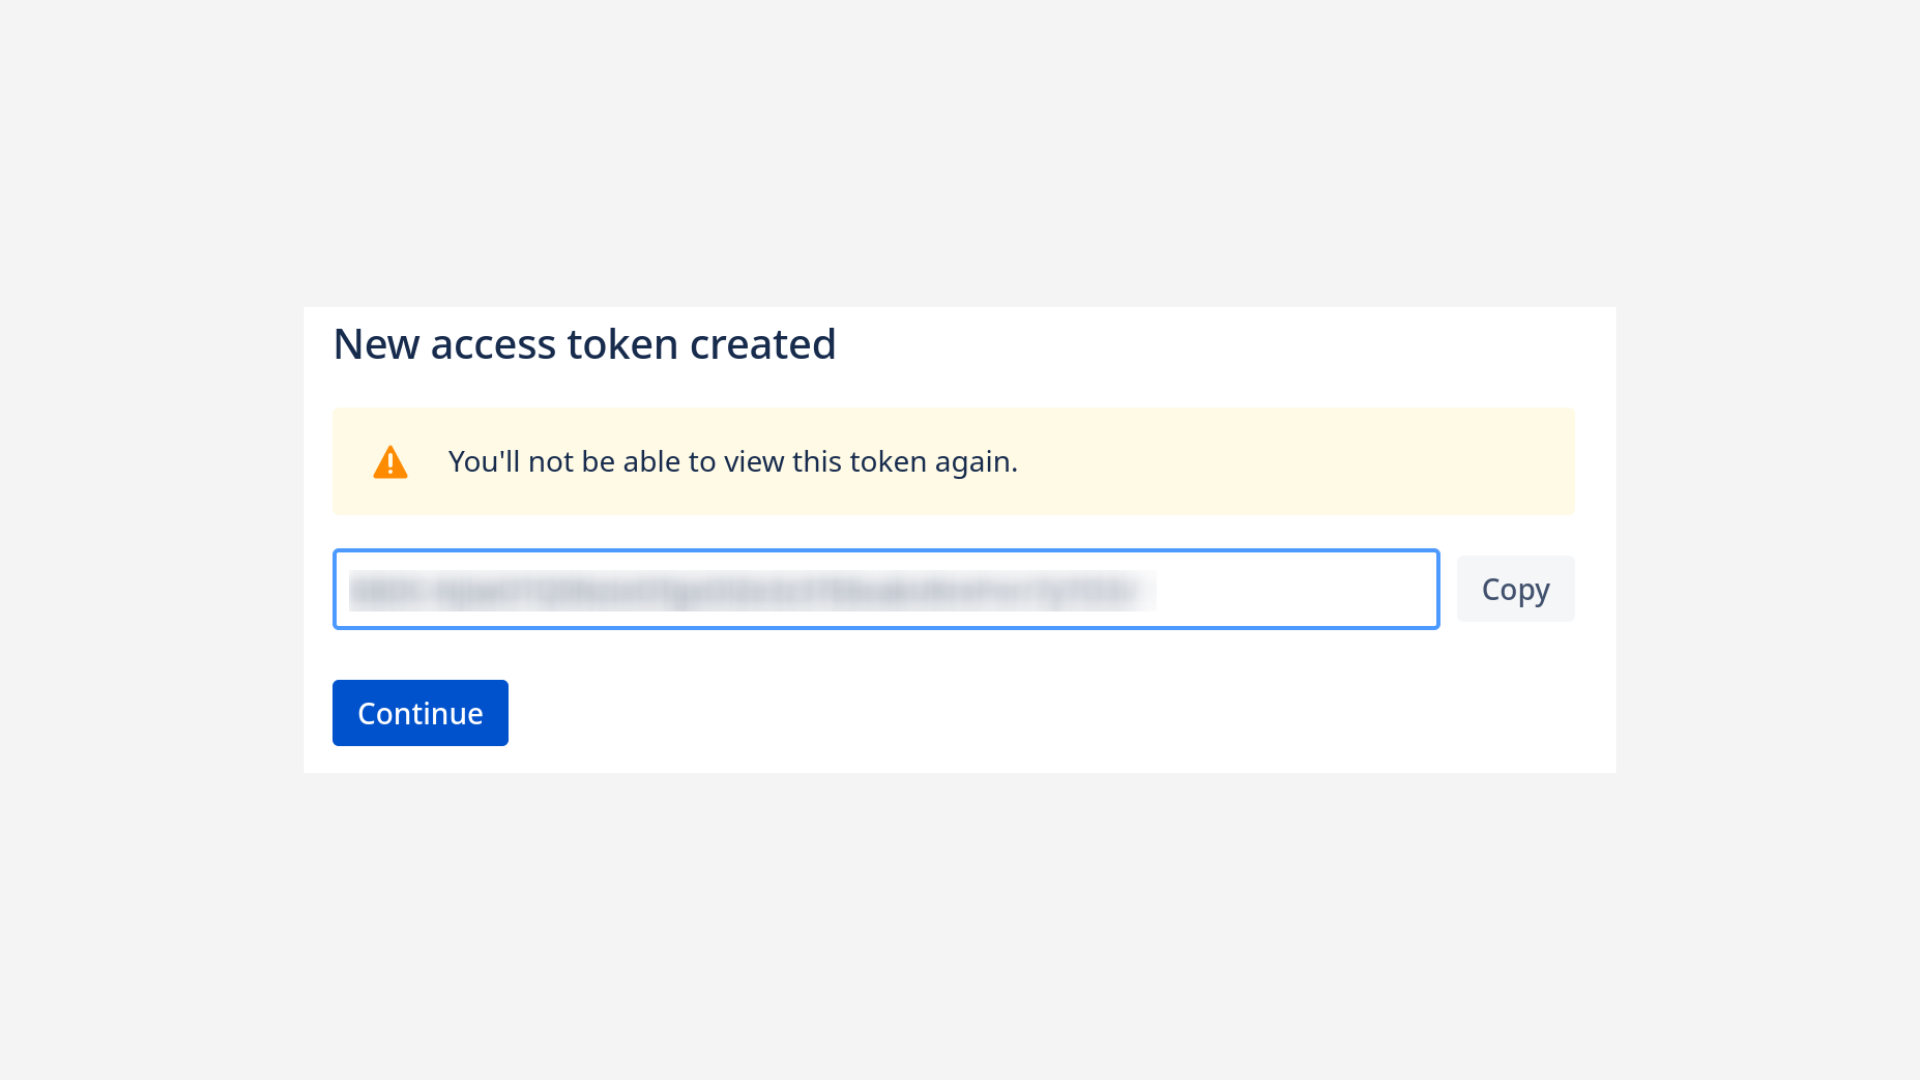Click inside the highlighted token box

[x=886, y=589]
